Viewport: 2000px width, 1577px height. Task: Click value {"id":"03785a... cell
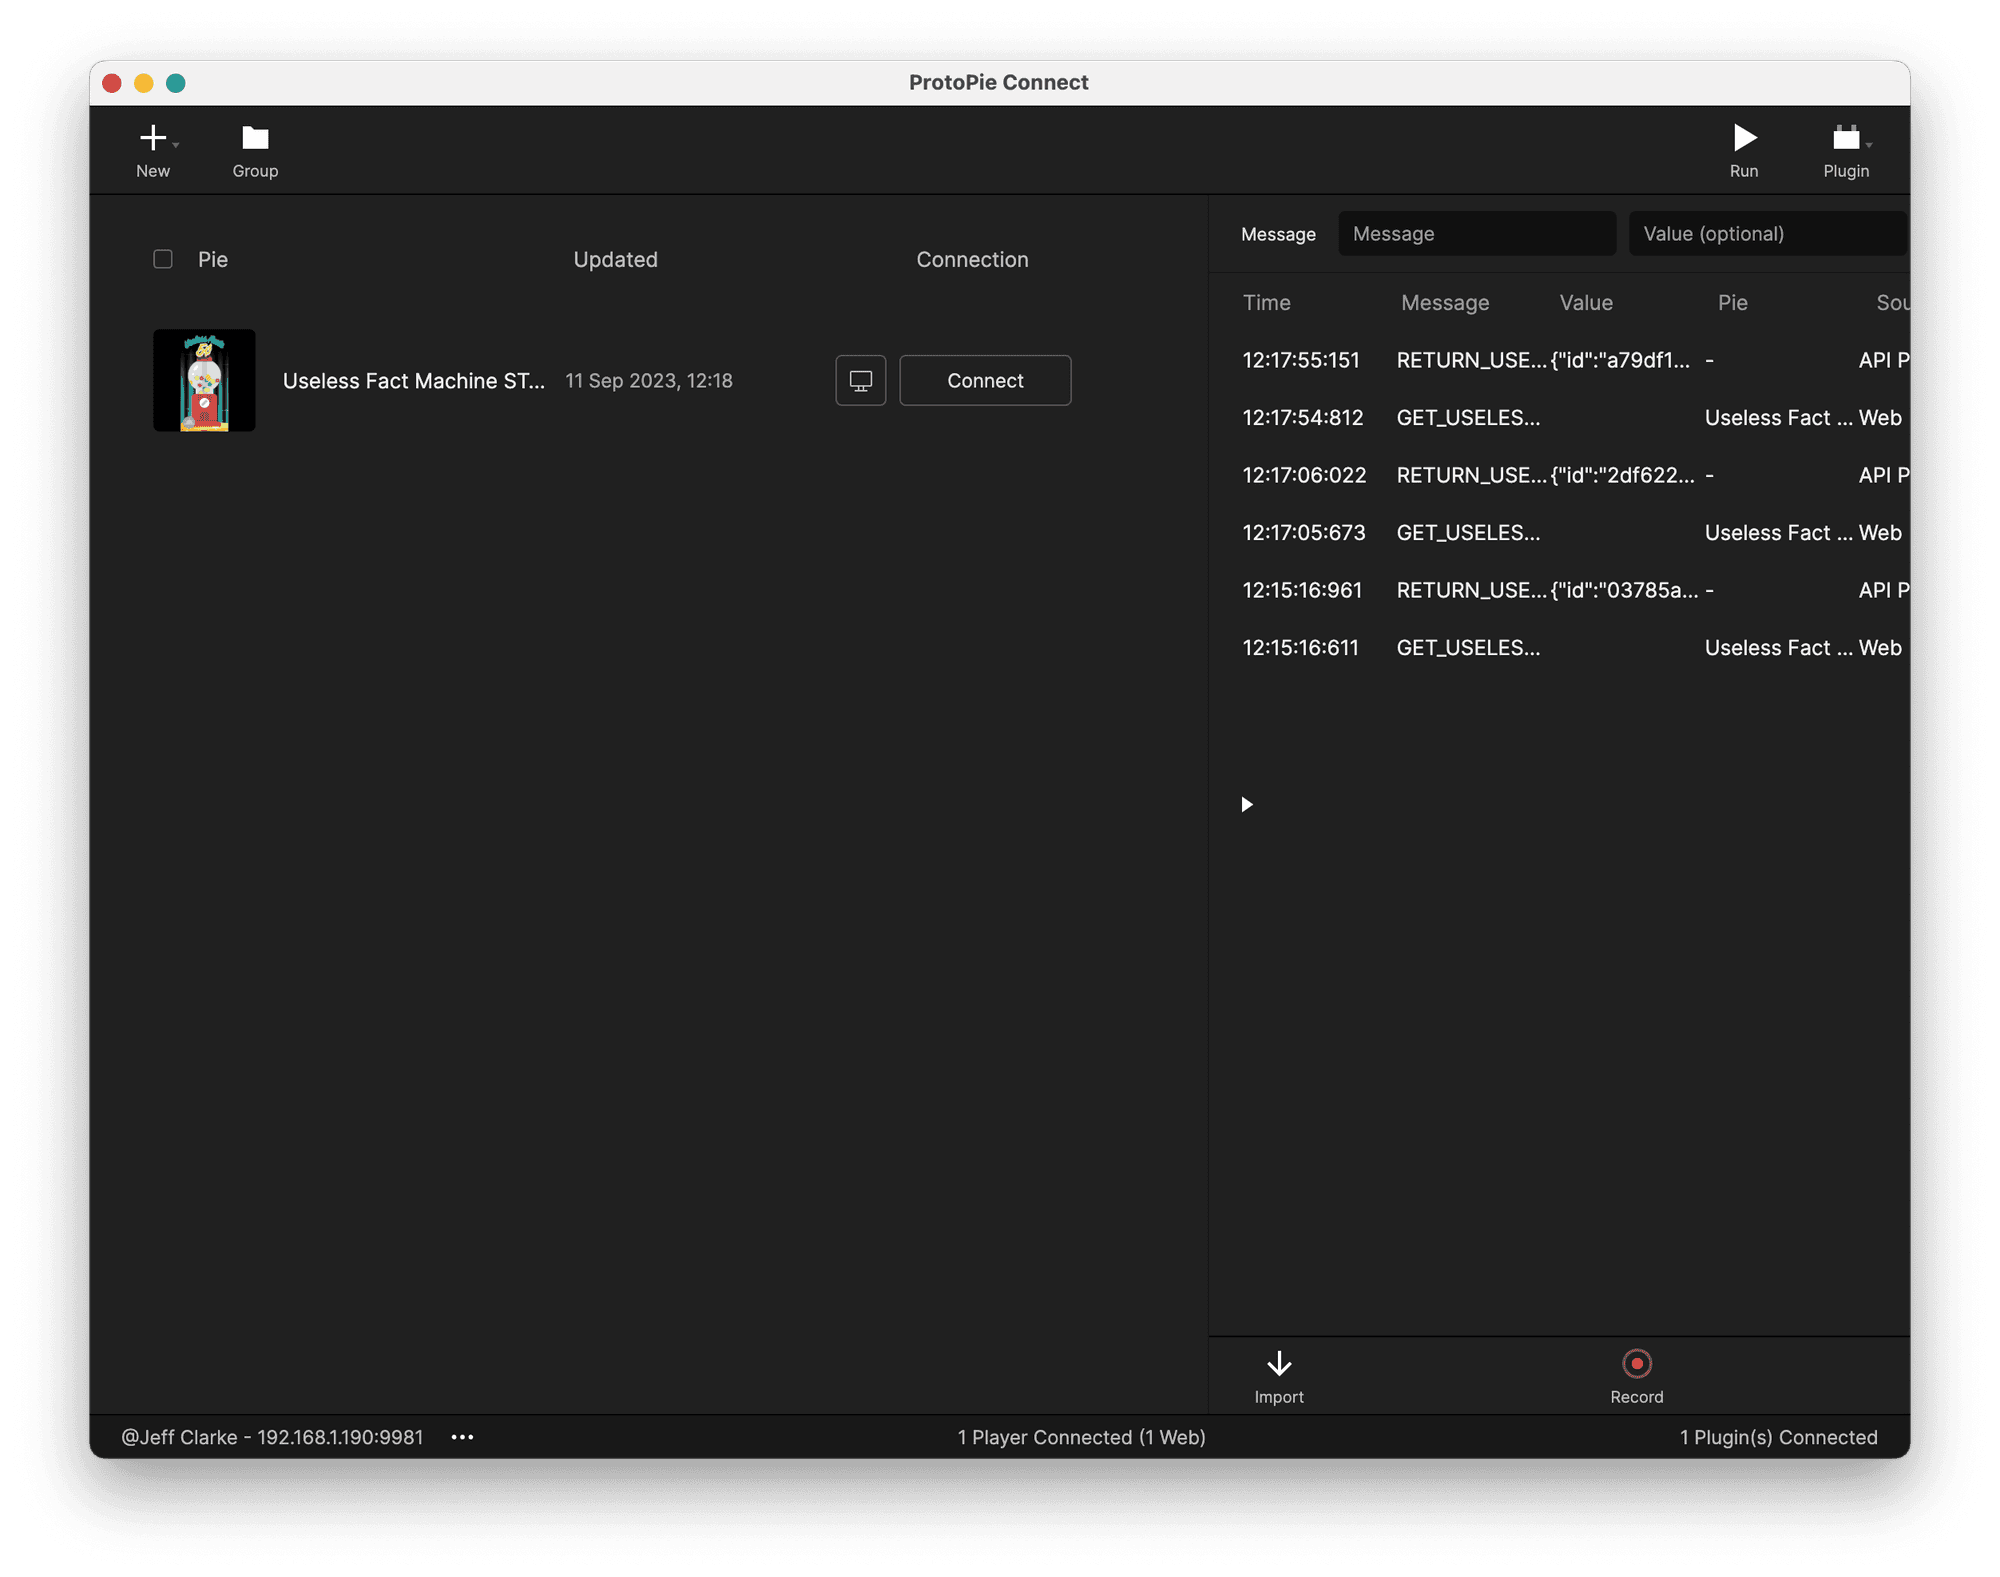click(x=1625, y=590)
